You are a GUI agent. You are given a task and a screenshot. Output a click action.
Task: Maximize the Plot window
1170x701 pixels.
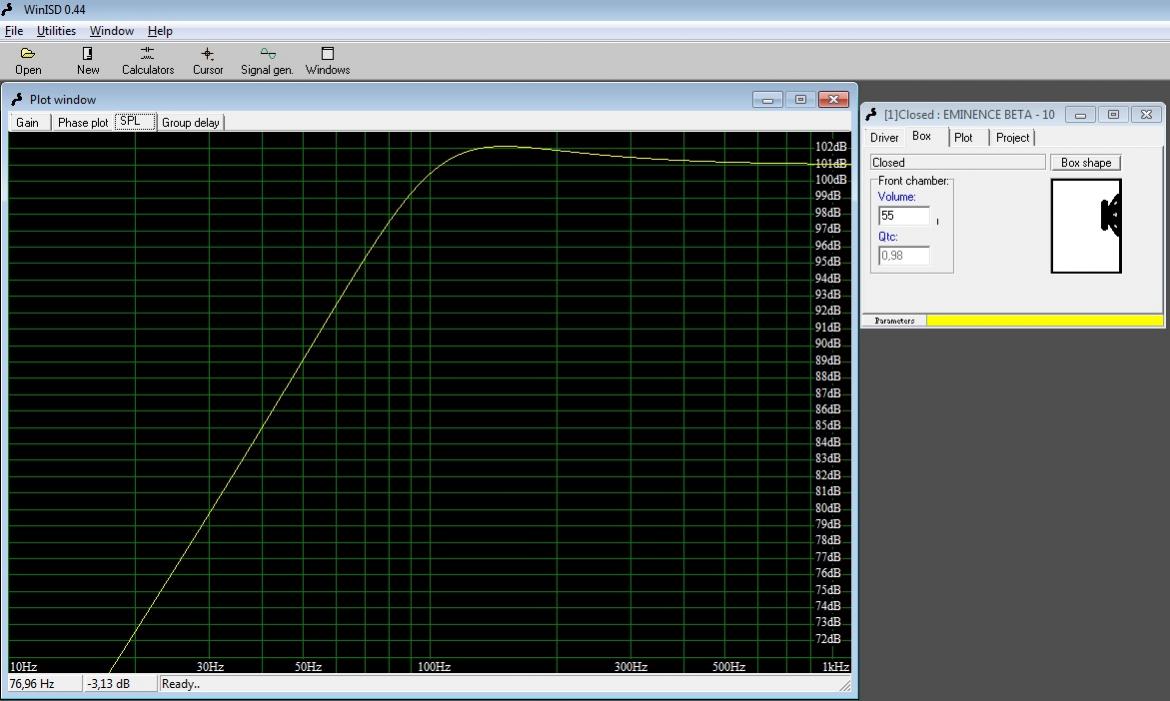click(x=800, y=99)
